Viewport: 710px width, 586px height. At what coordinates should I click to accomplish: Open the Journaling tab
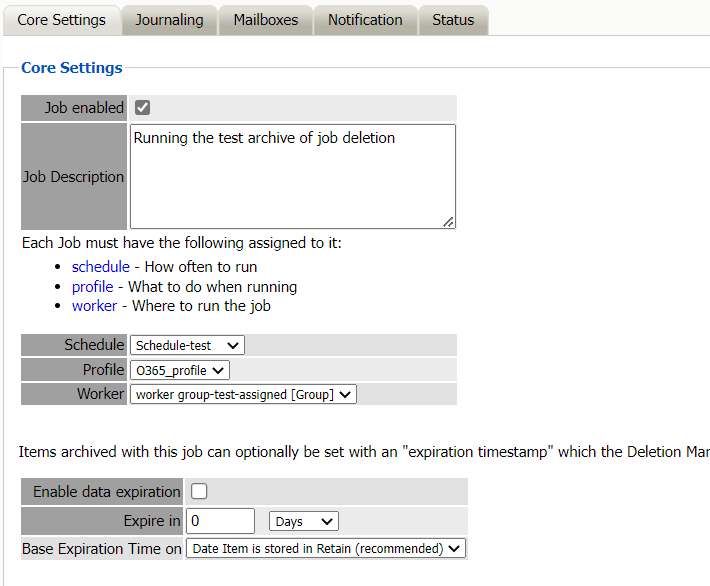[x=169, y=20]
